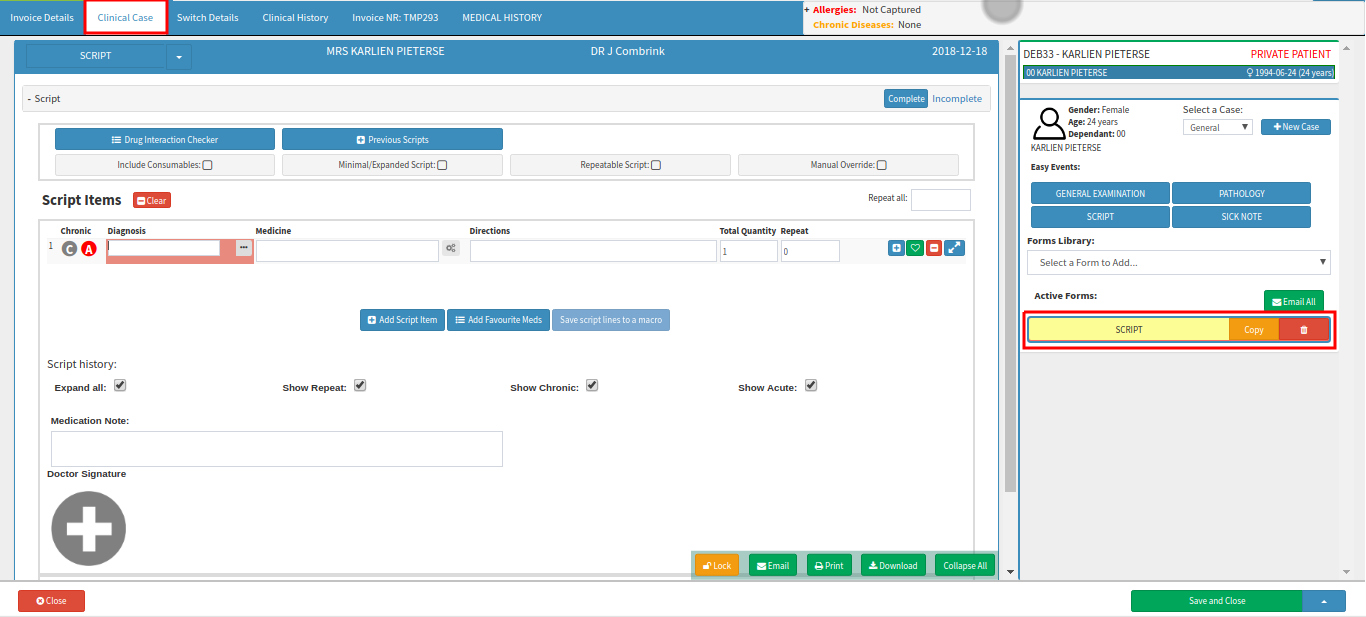The image size is (1366, 617).
Task: Open Forms Library form selector
Action: [x=1178, y=263]
